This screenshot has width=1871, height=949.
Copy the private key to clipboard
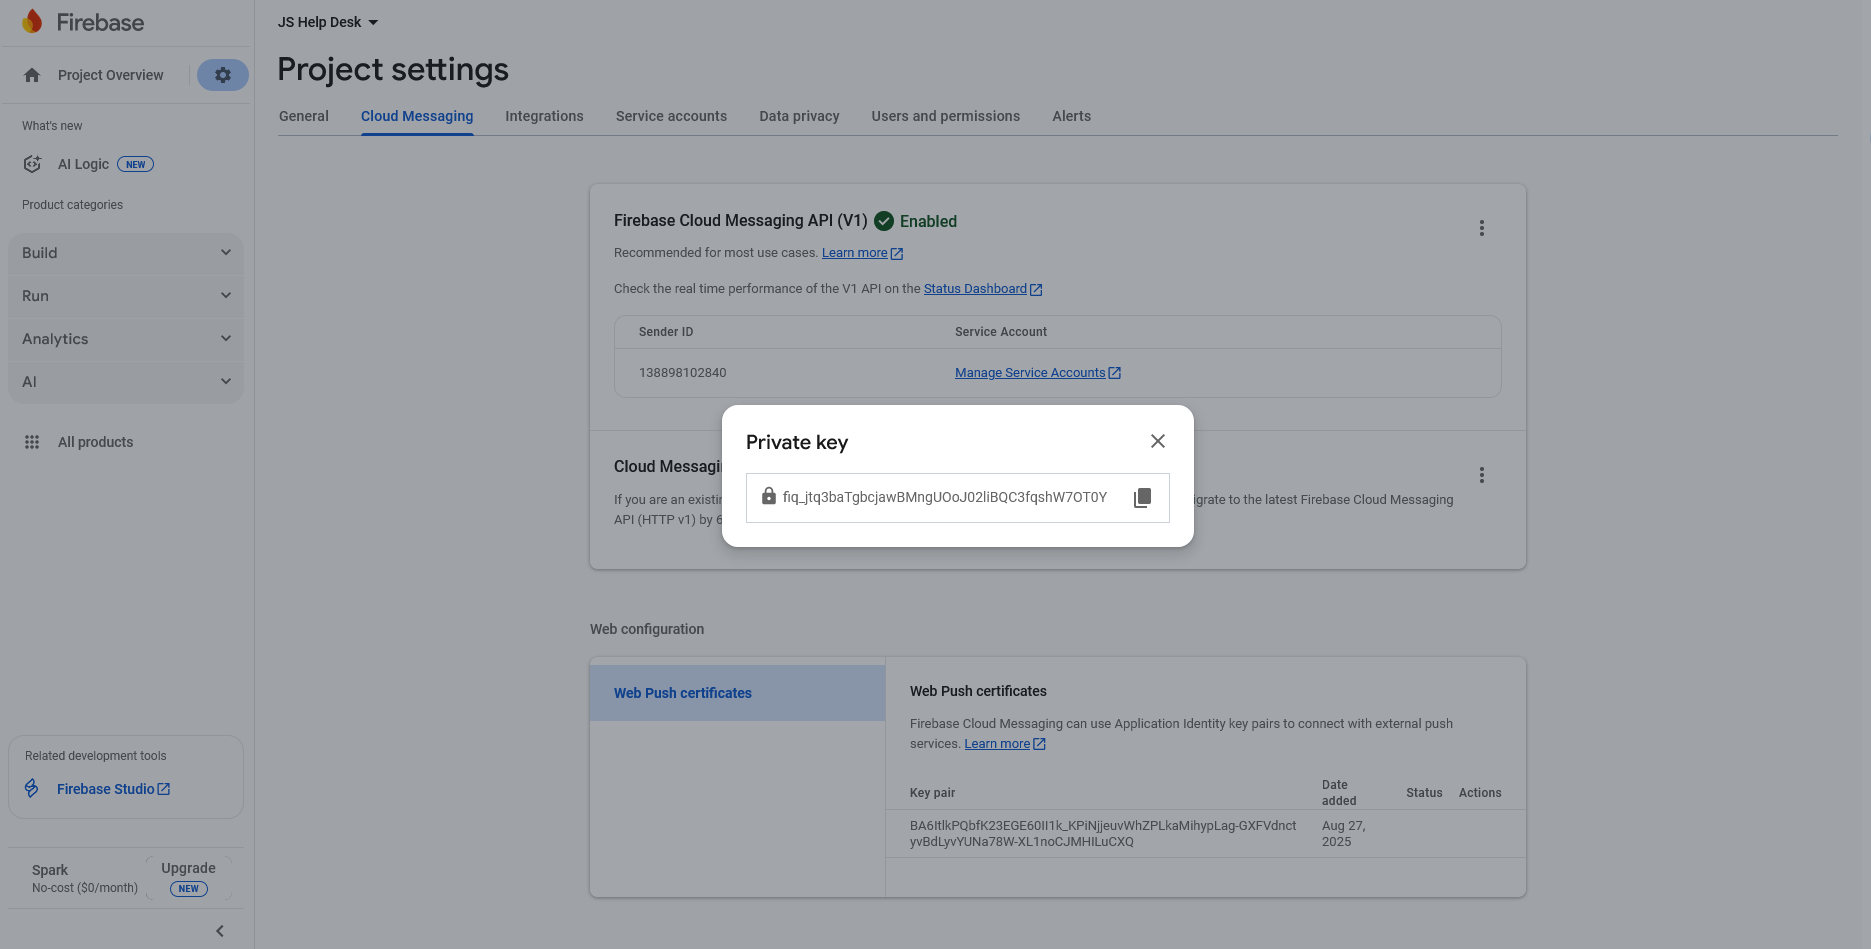click(x=1142, y=498)
